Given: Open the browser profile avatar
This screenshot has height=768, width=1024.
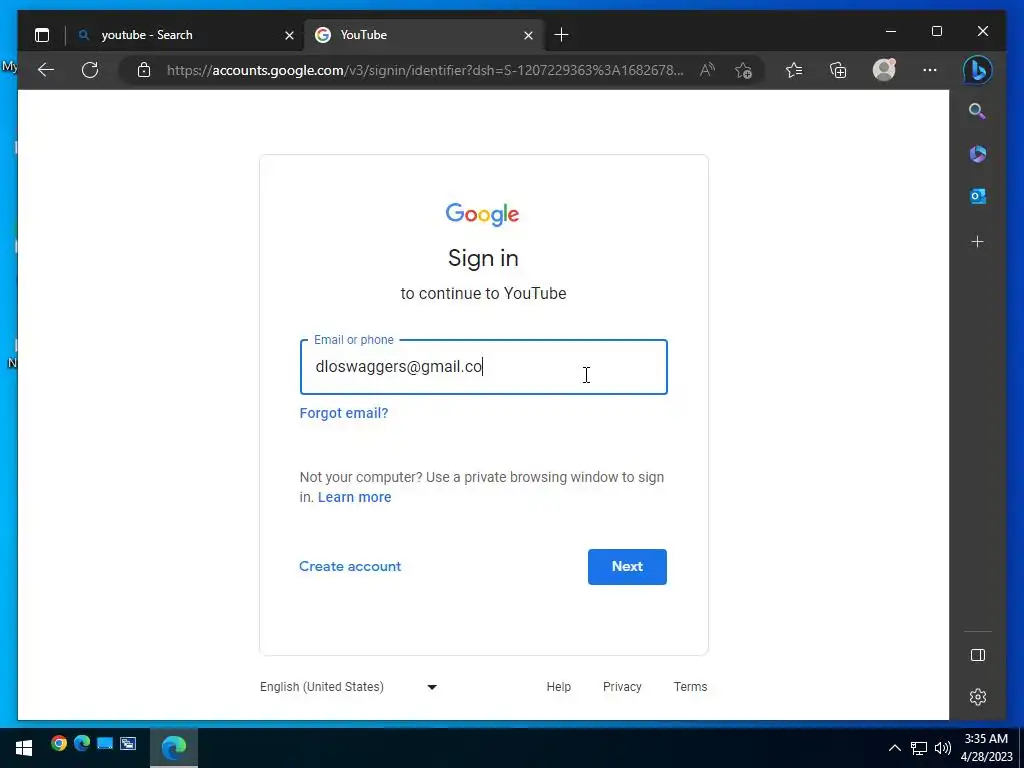Looking at the screenshot, I should click(x=884, y=70).
